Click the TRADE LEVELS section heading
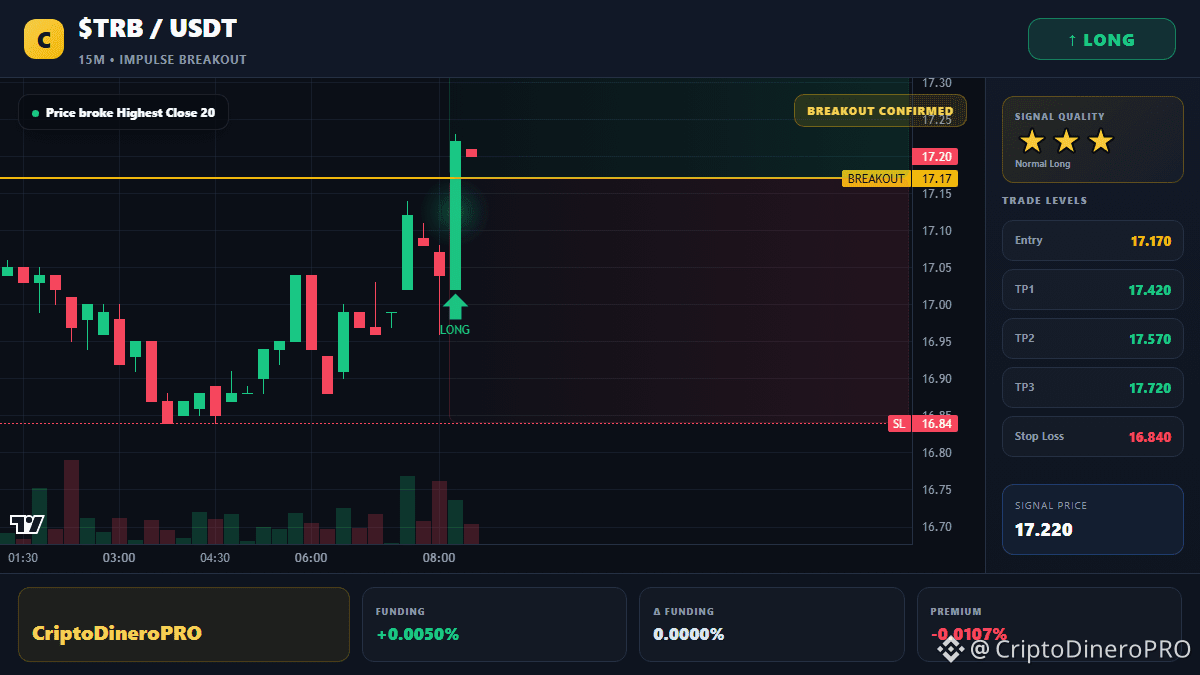 tap(1044, 201)
